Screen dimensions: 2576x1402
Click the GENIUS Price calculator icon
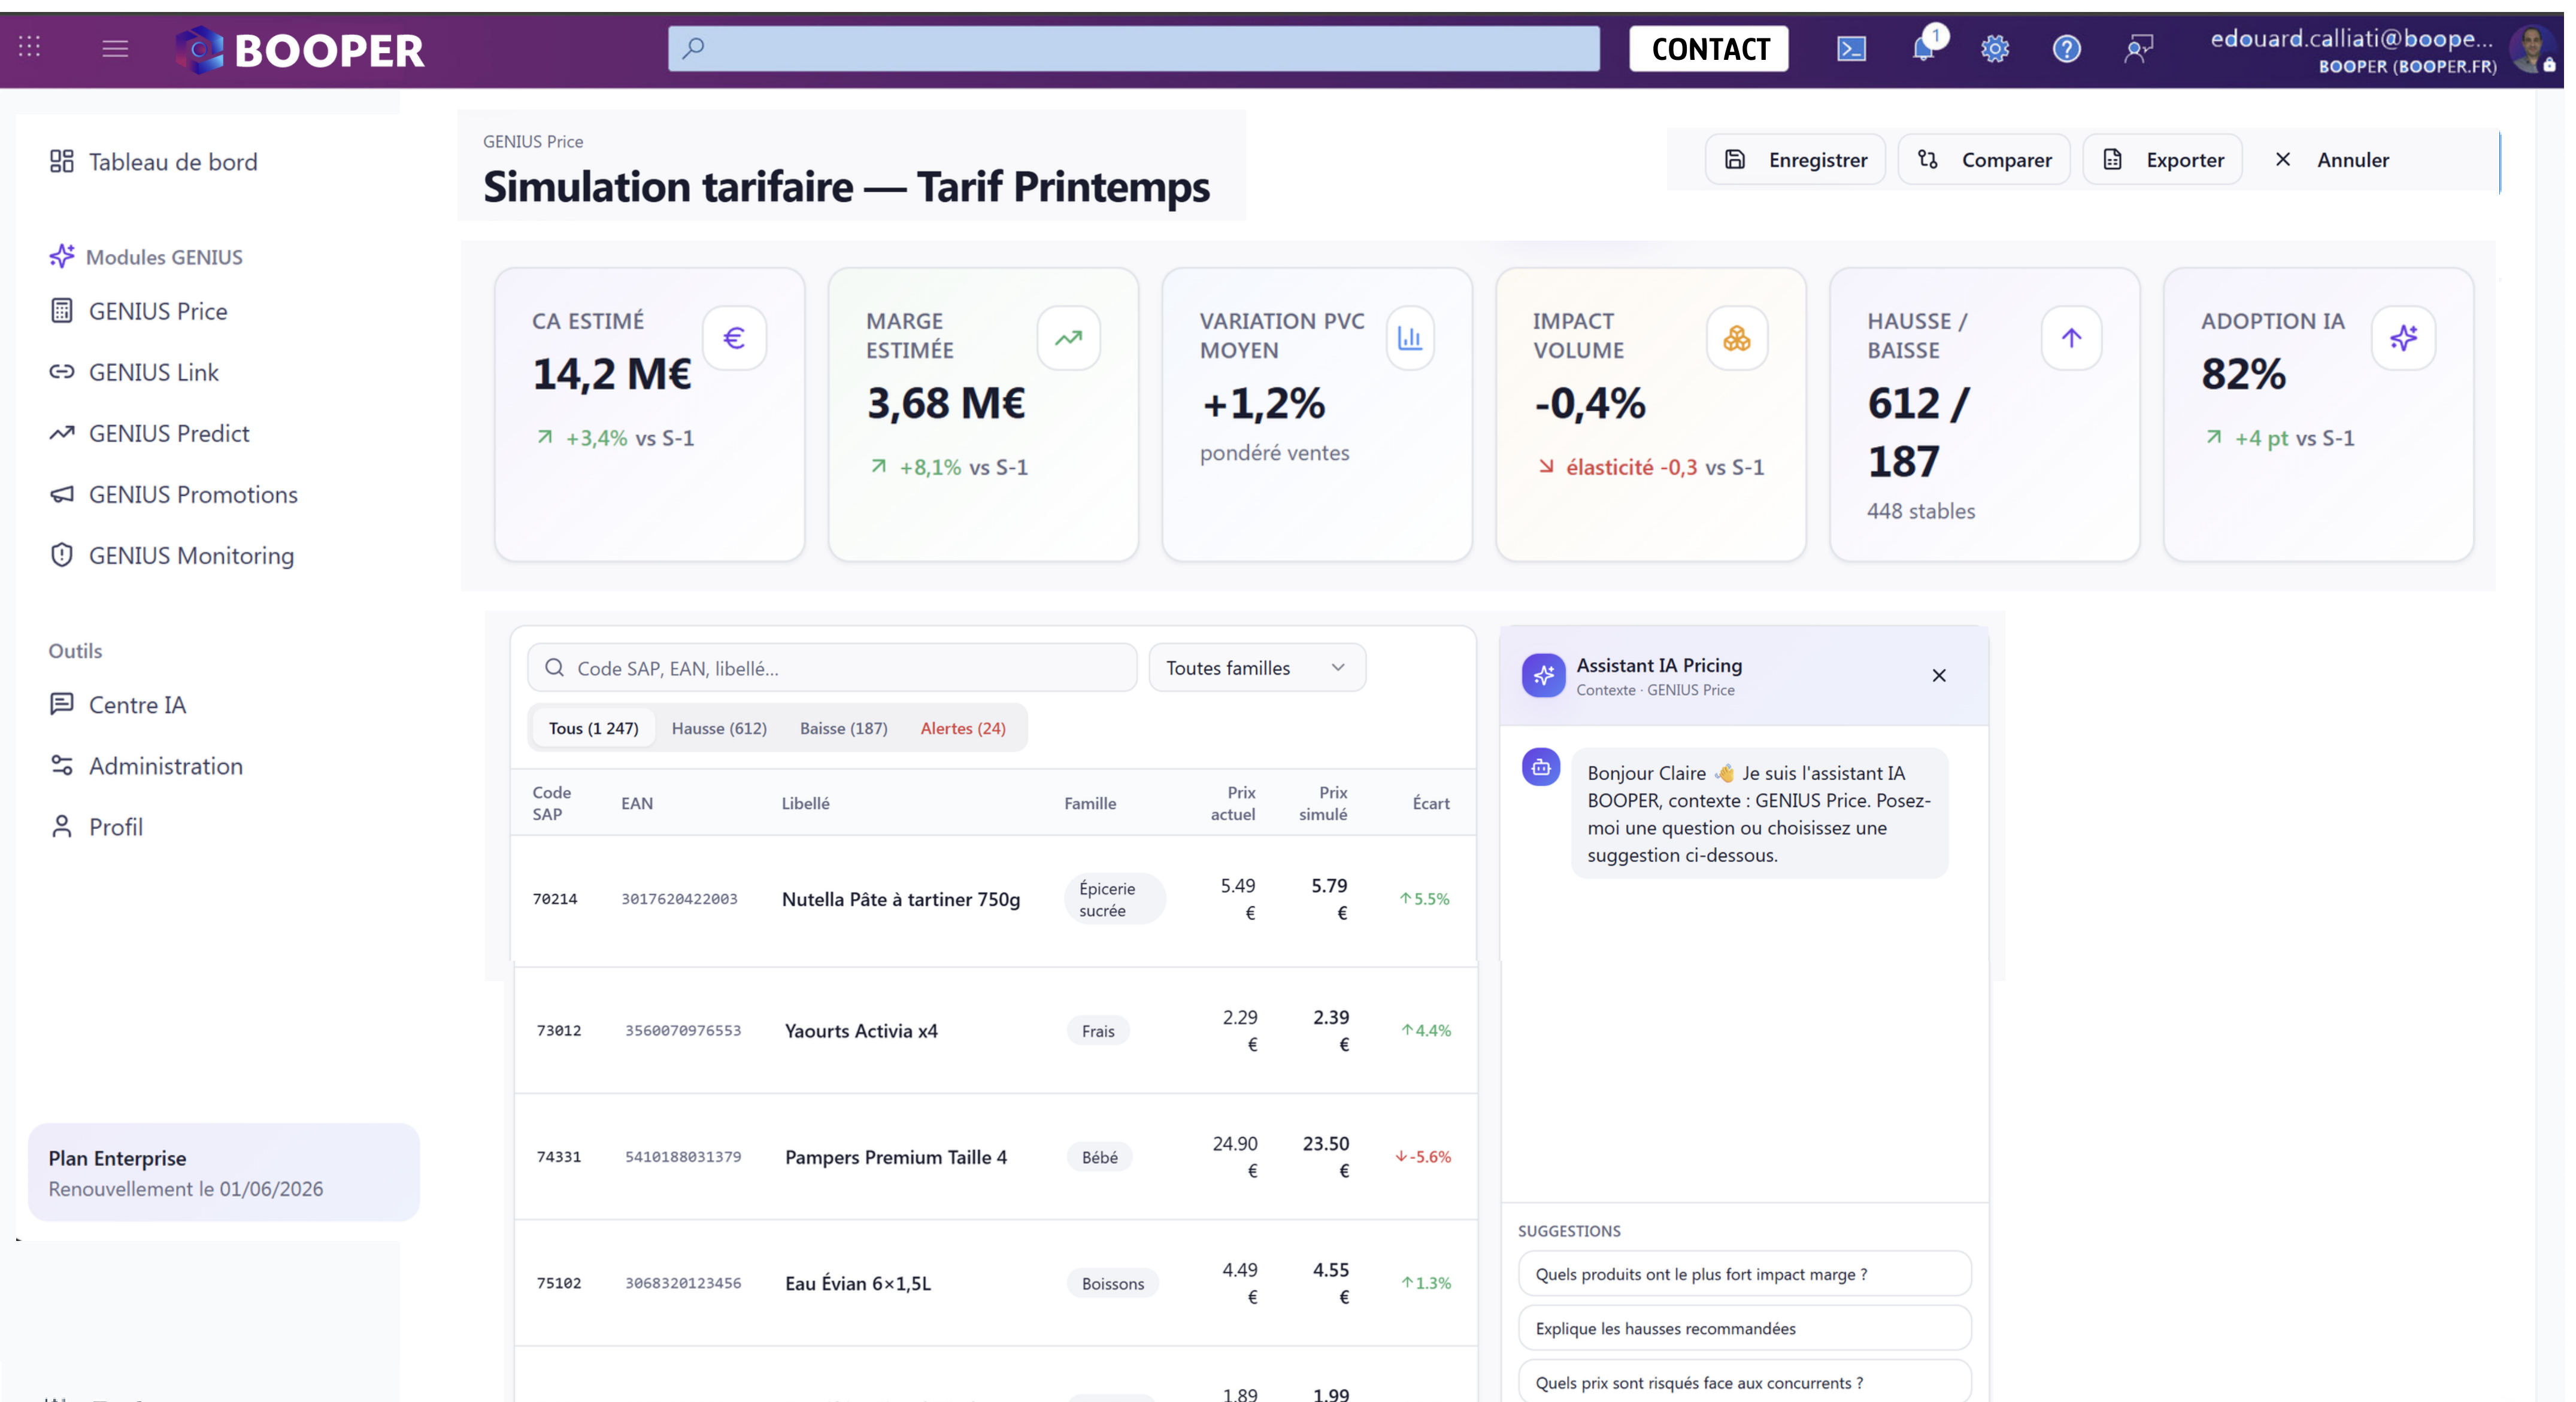[x=62, y=311]
